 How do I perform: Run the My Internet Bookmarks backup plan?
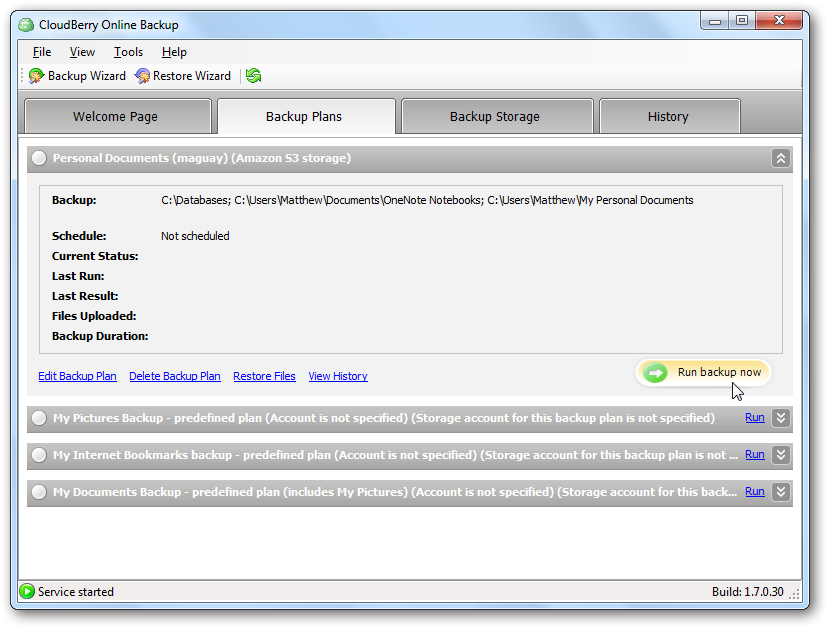[x=755, y=454]
